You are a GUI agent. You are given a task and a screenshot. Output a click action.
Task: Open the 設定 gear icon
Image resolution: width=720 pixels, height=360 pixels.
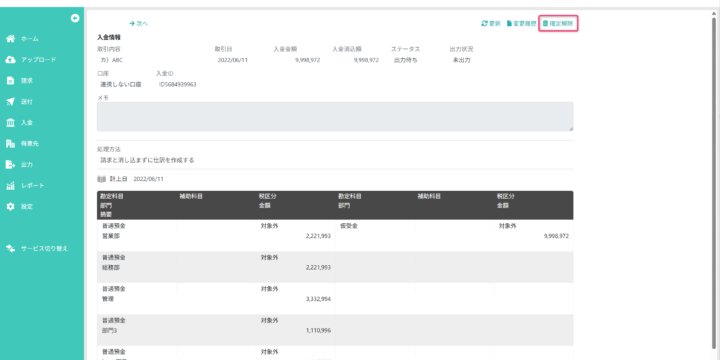pyautogui.click(x=11, y=207)
